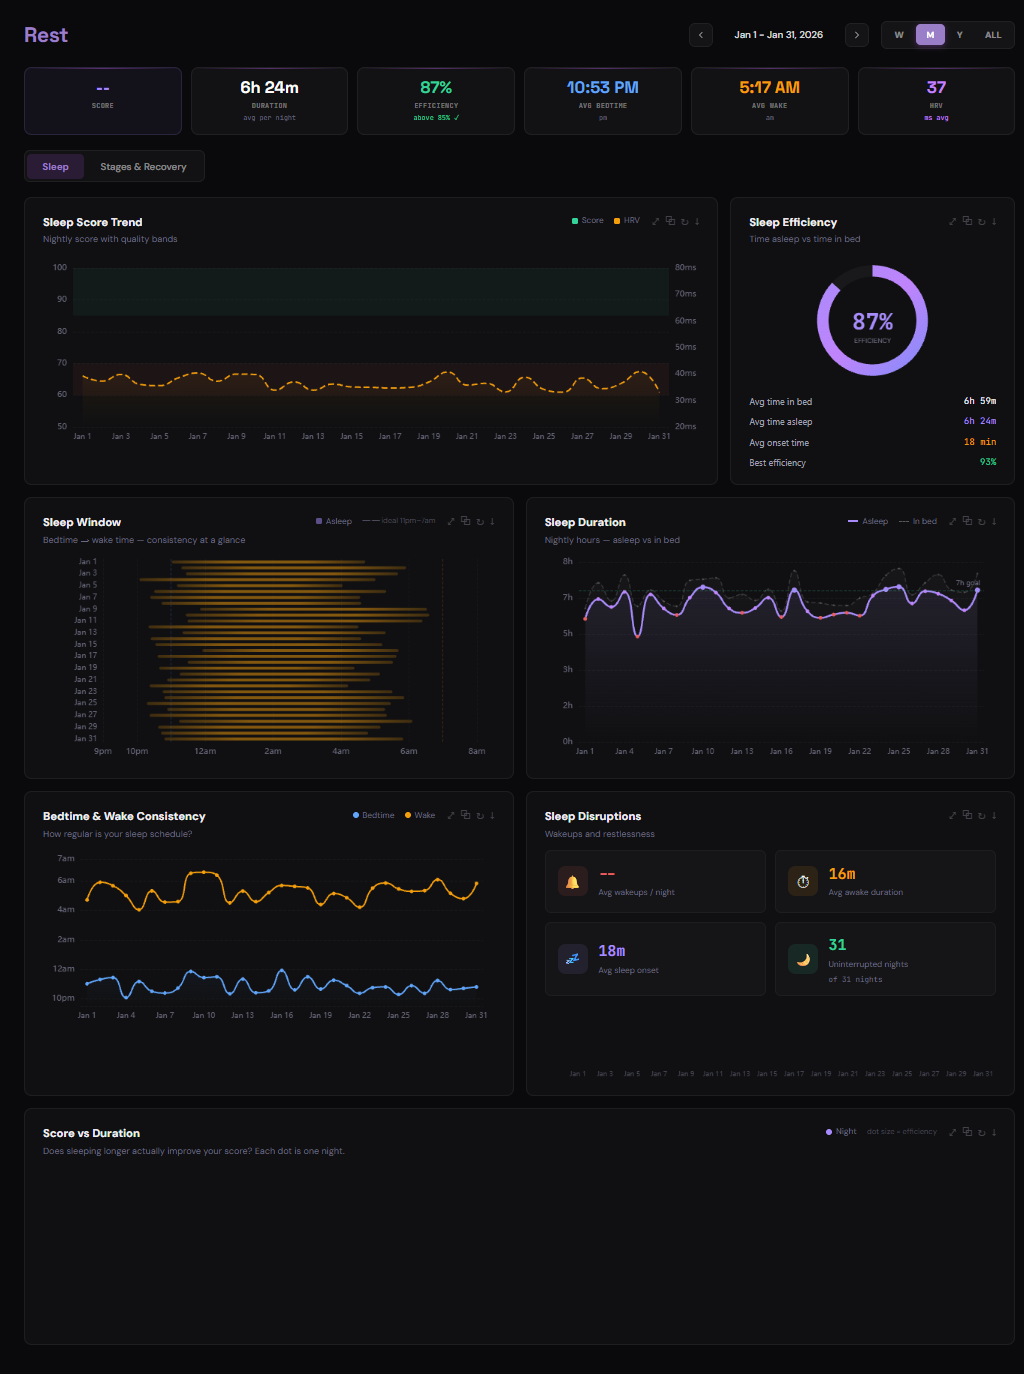Switch range to W (week) view
This screenshot has width=1024, height=1374.
tap(899, 35)
